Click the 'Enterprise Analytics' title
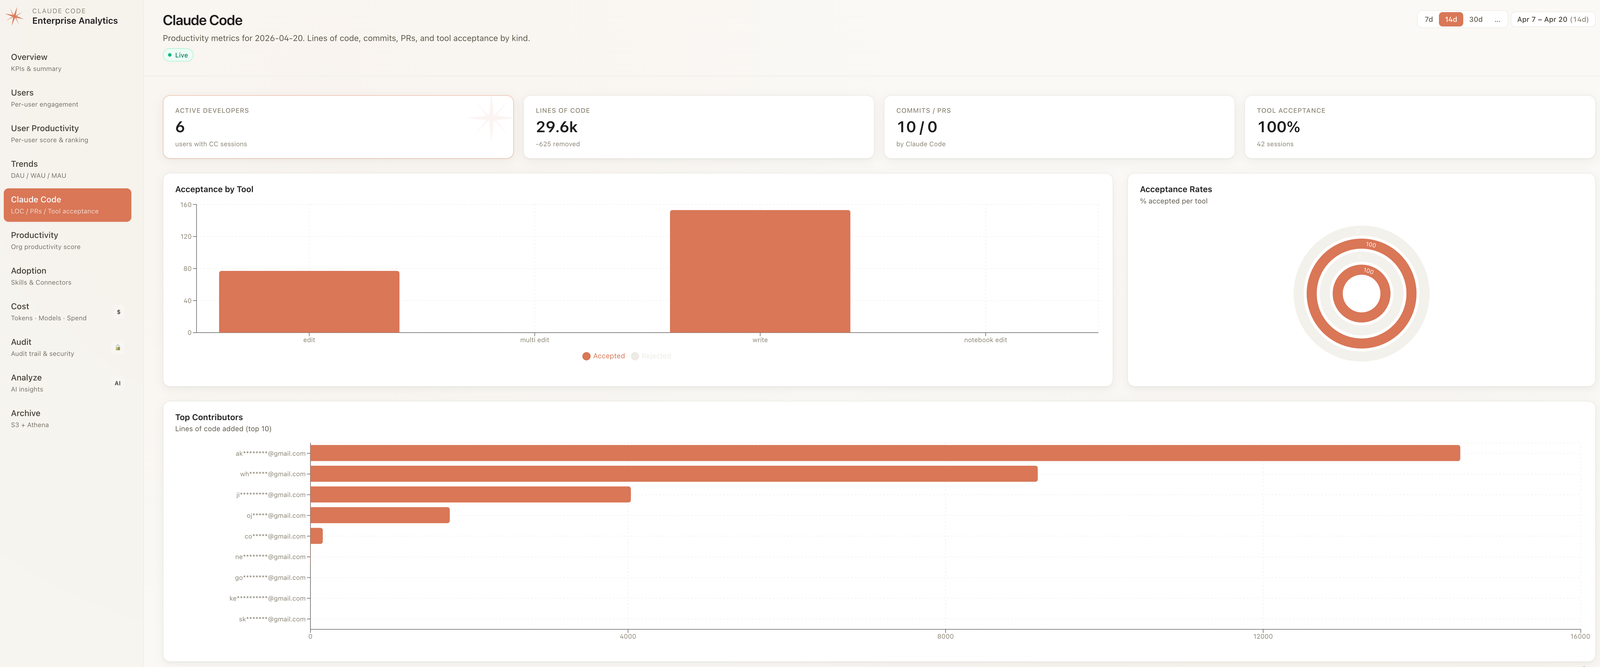1600x667 pixels. pyautogui.click(x=75, y=21)
